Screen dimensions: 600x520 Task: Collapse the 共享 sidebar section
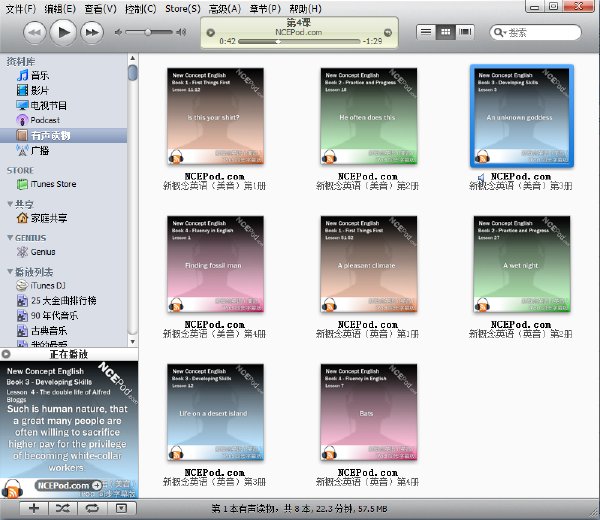(x=10, y=204)
